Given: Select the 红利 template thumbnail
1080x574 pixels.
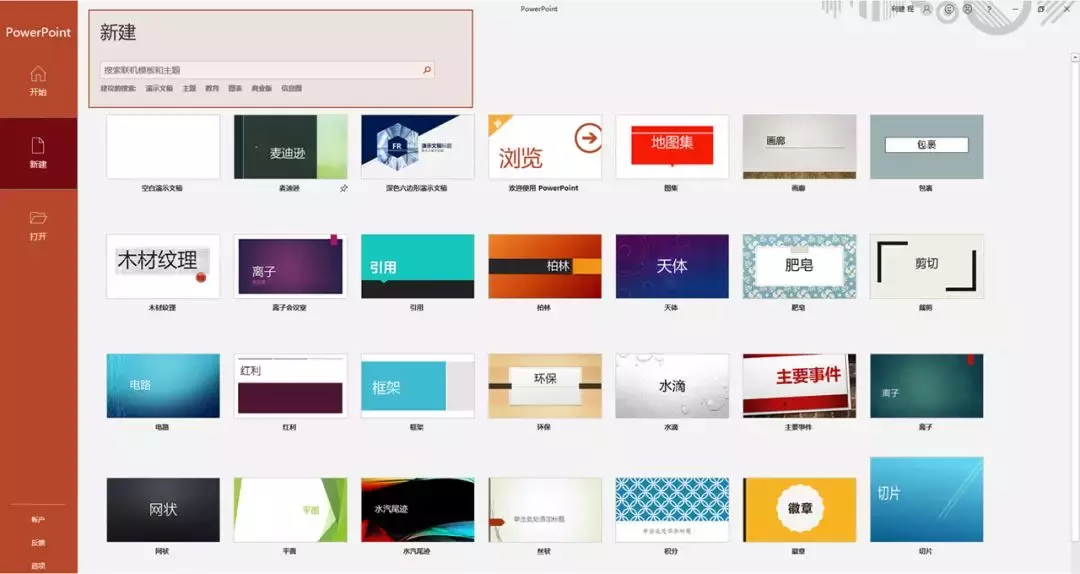Looking at the screenshot, I should (291, 386).
